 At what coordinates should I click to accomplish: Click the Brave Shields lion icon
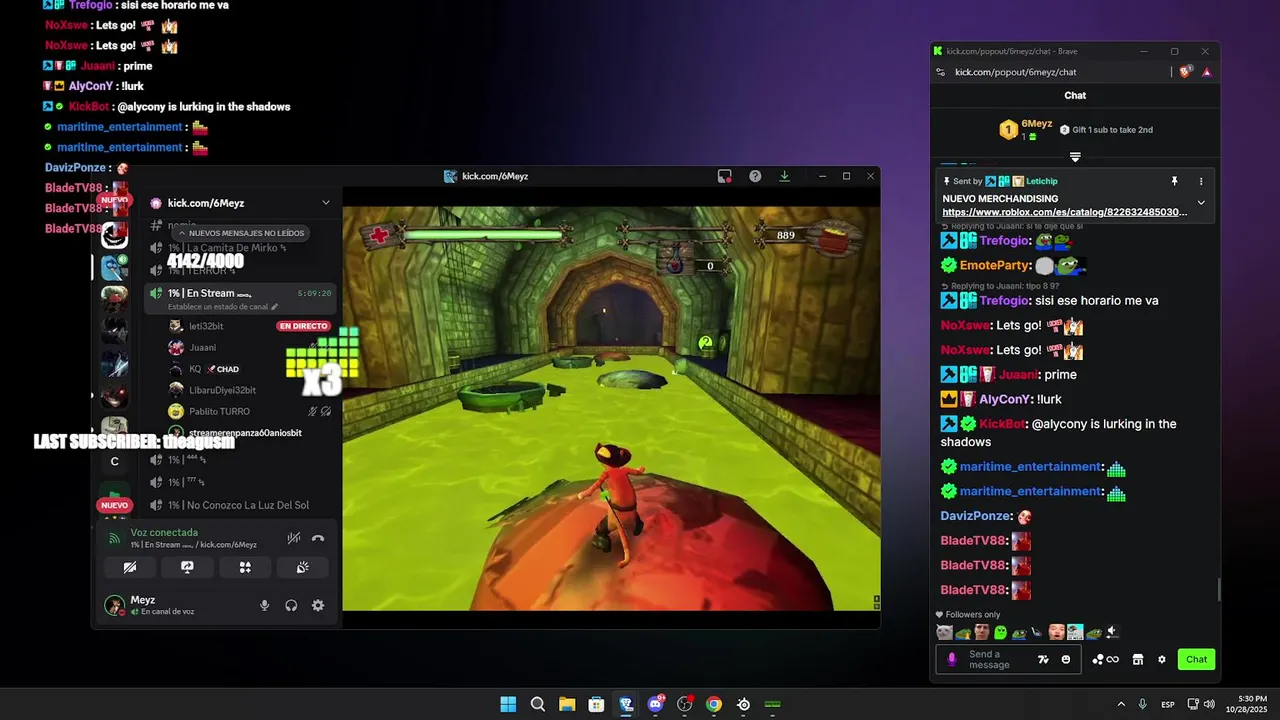pos(1186,72)
